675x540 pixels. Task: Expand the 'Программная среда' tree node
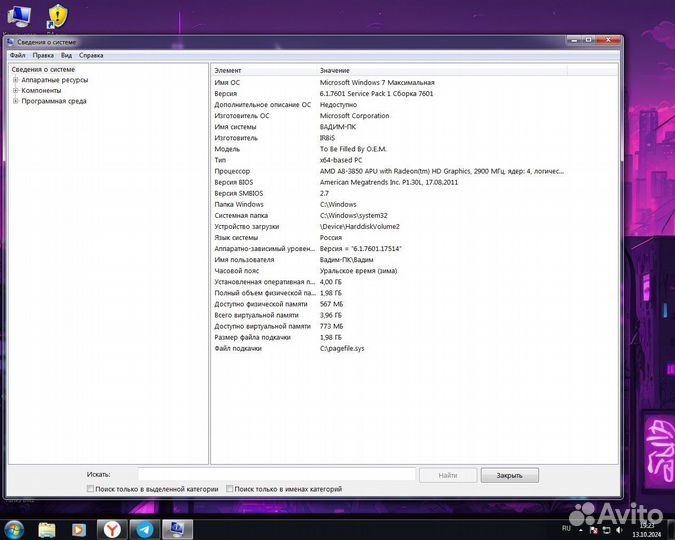point(15,101)
